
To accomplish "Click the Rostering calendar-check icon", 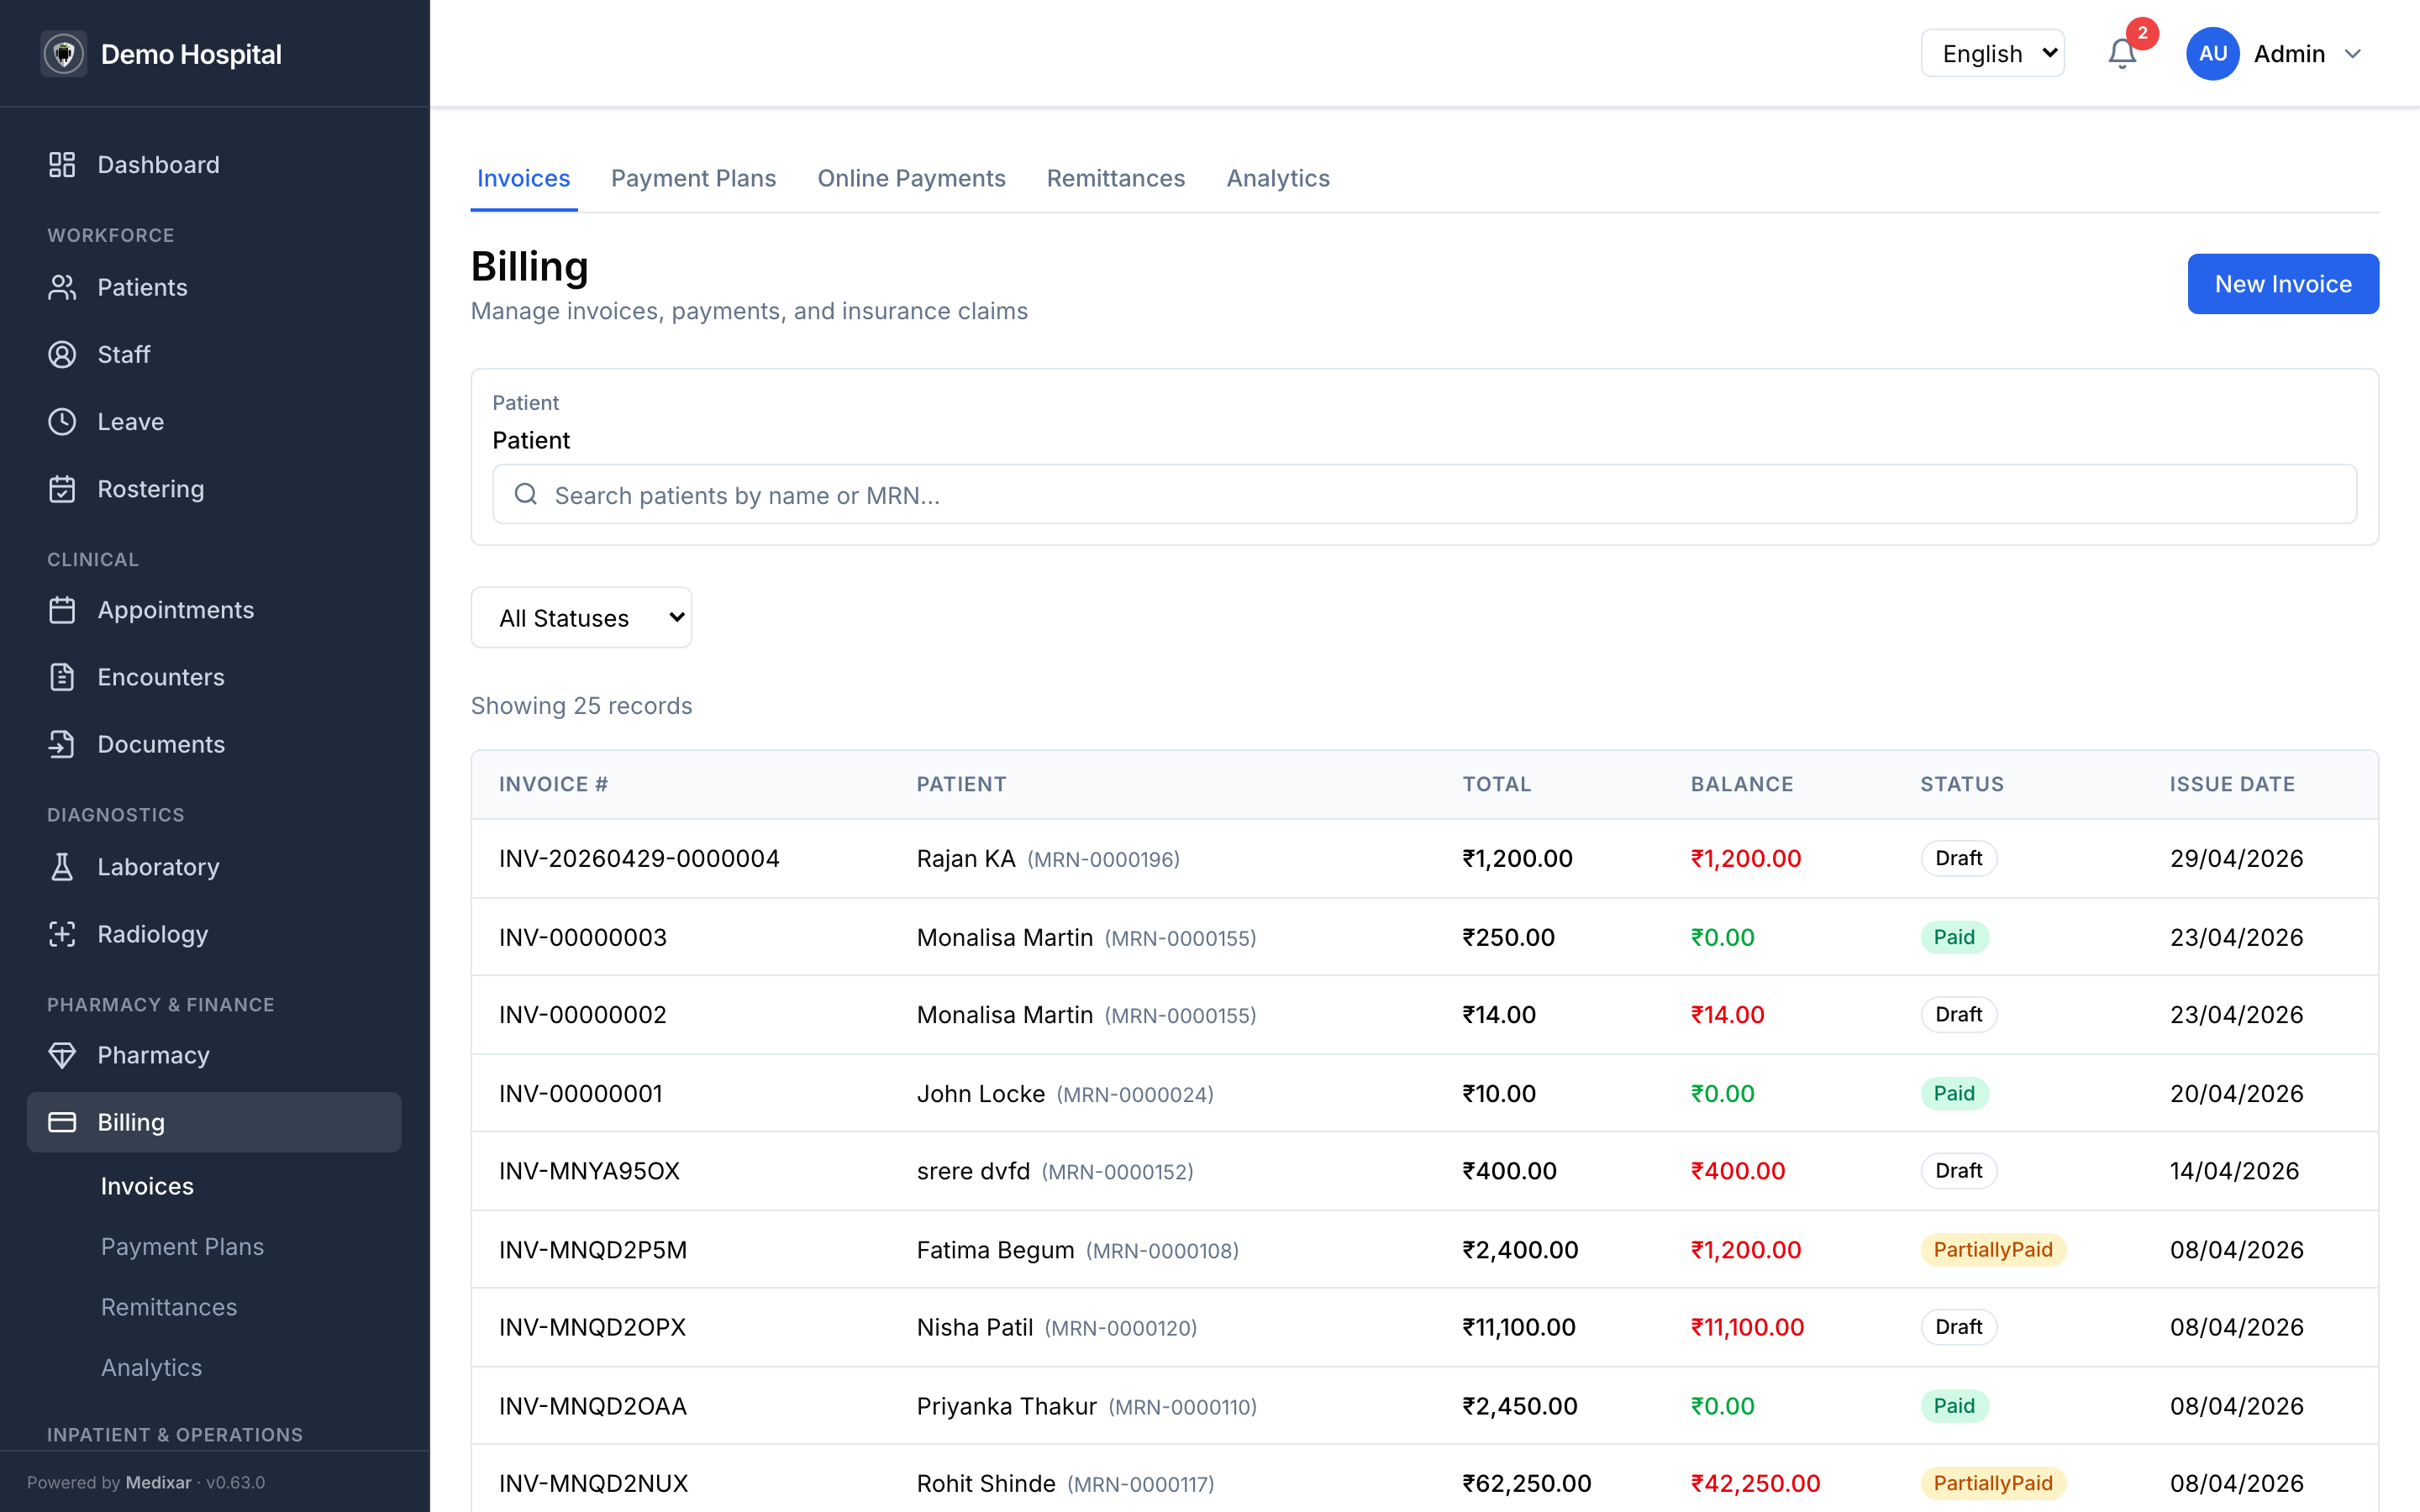I will [x=62, y=489].
